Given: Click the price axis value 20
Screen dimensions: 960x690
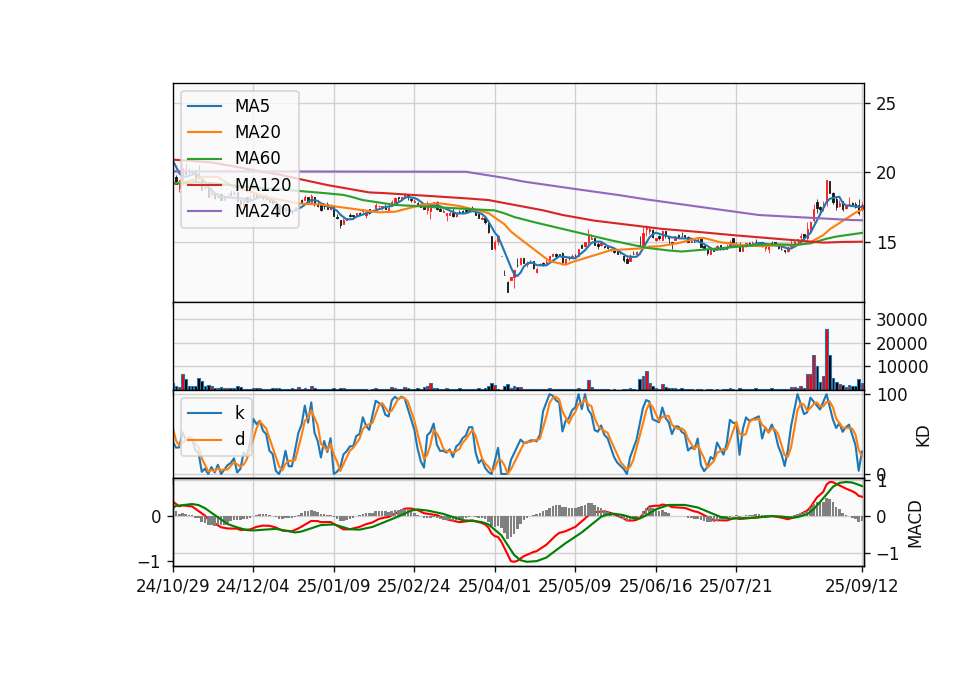Looking at the screenshot, I should pyautogui.click(x=886, y=173).
